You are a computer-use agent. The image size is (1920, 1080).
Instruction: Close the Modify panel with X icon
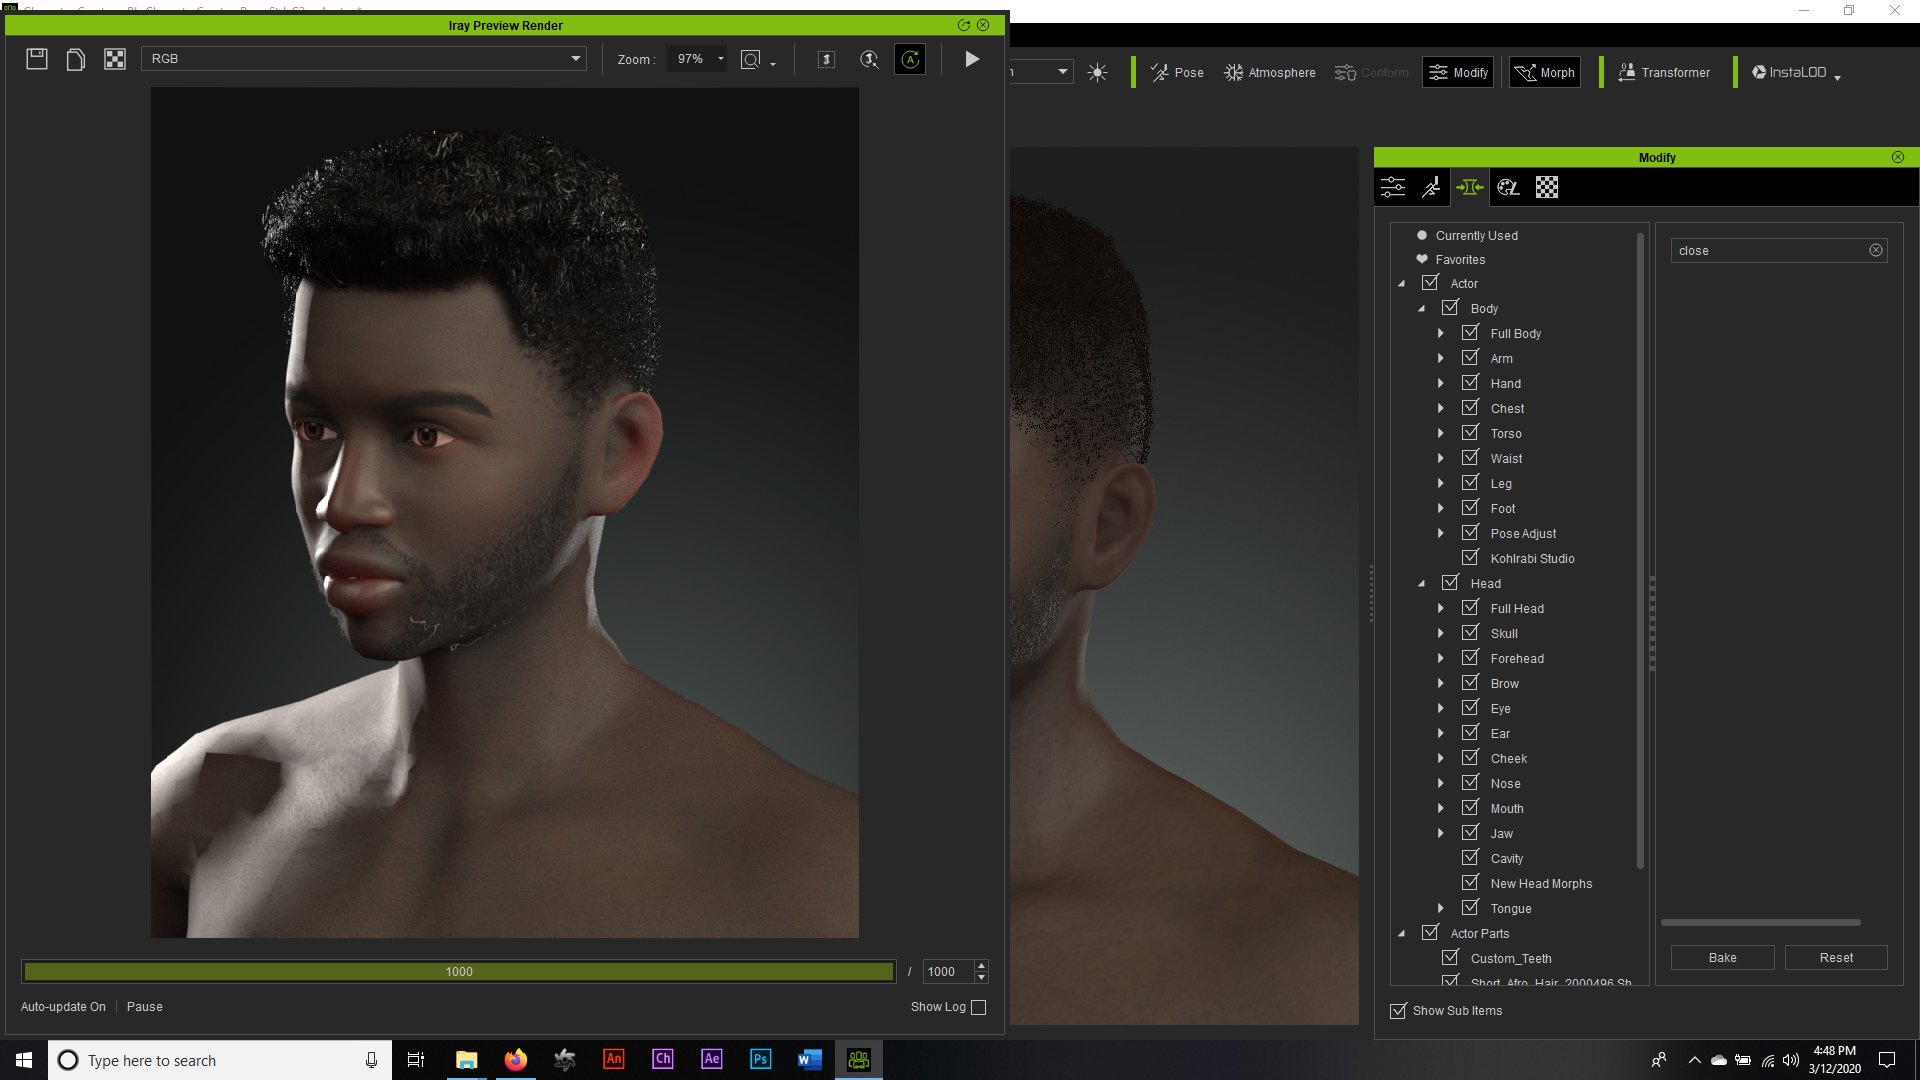point(1898,157)
